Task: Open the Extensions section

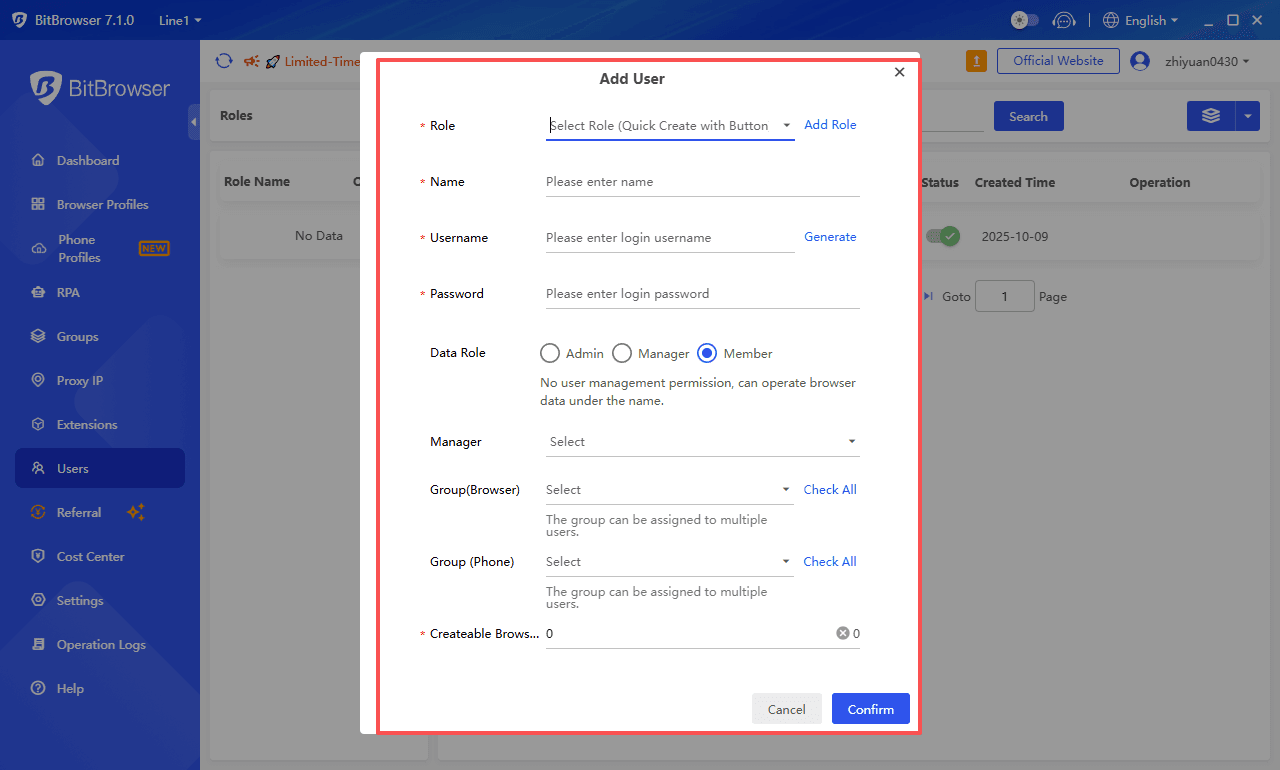Action: click(x=87, y=424)
